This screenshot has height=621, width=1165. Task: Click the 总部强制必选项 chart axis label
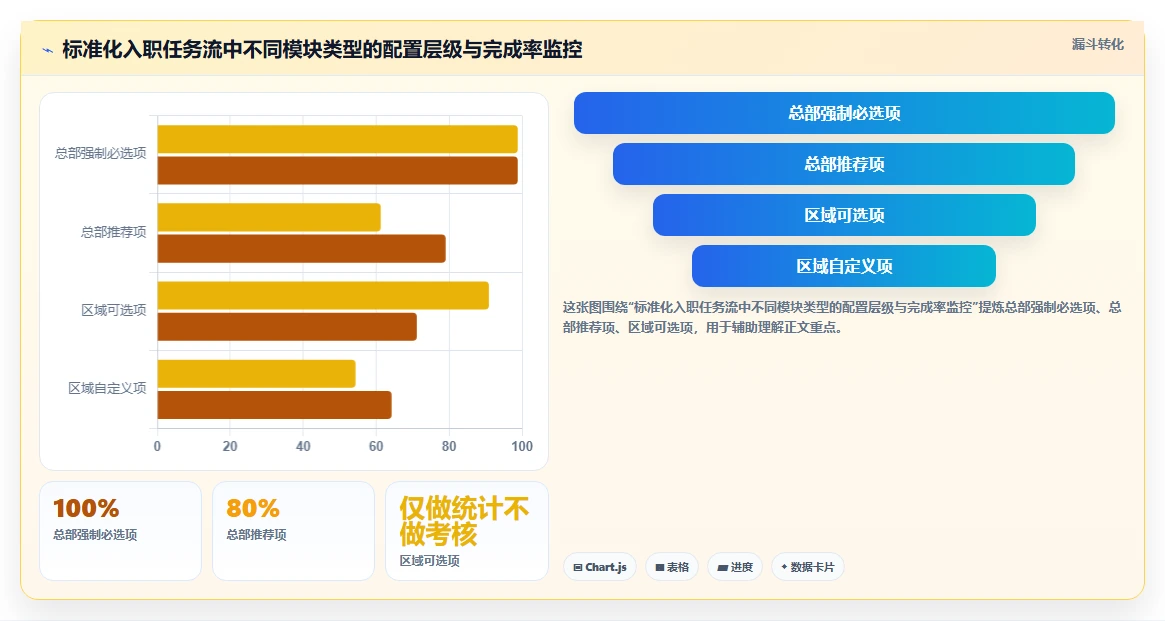100,153
